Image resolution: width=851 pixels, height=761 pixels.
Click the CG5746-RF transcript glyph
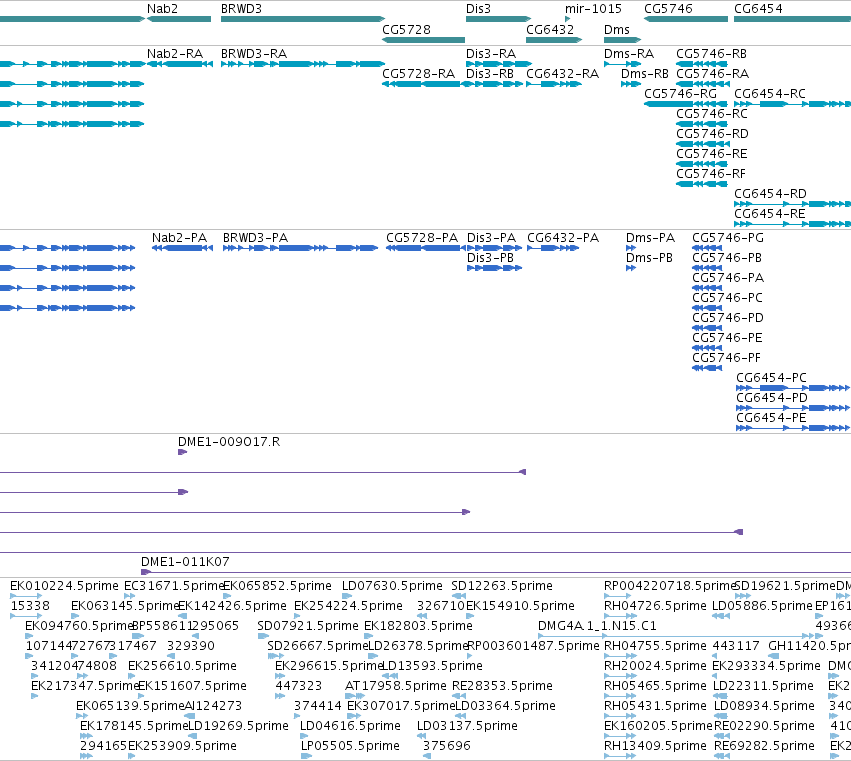coord(702,184)
